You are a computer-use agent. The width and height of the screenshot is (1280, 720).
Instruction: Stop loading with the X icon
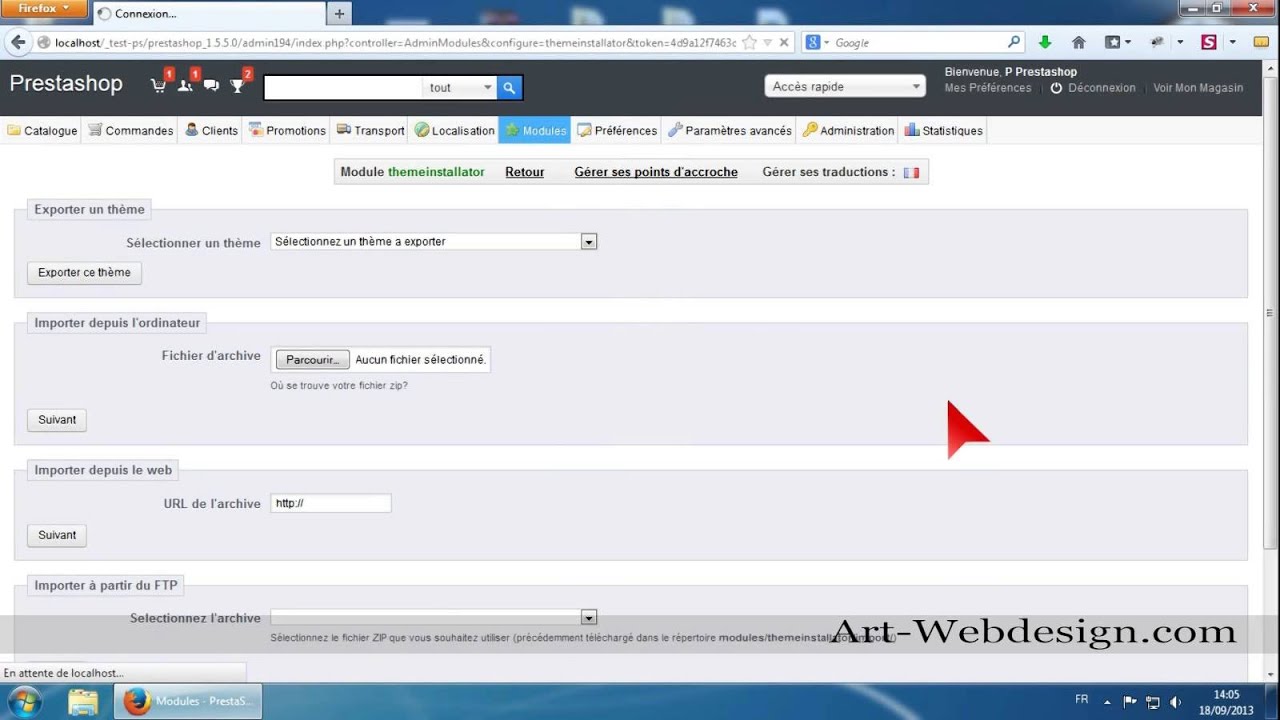(784, 43)
